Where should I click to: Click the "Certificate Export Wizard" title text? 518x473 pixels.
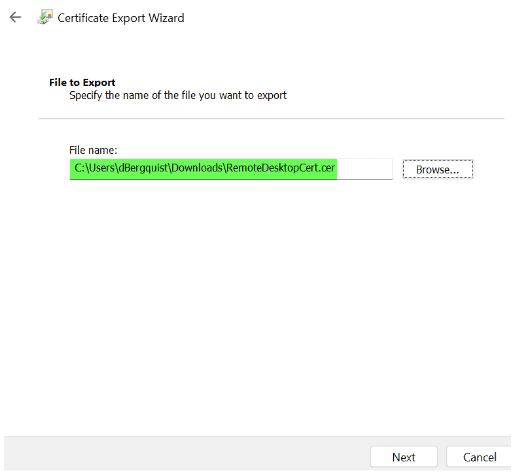(121, 18)
